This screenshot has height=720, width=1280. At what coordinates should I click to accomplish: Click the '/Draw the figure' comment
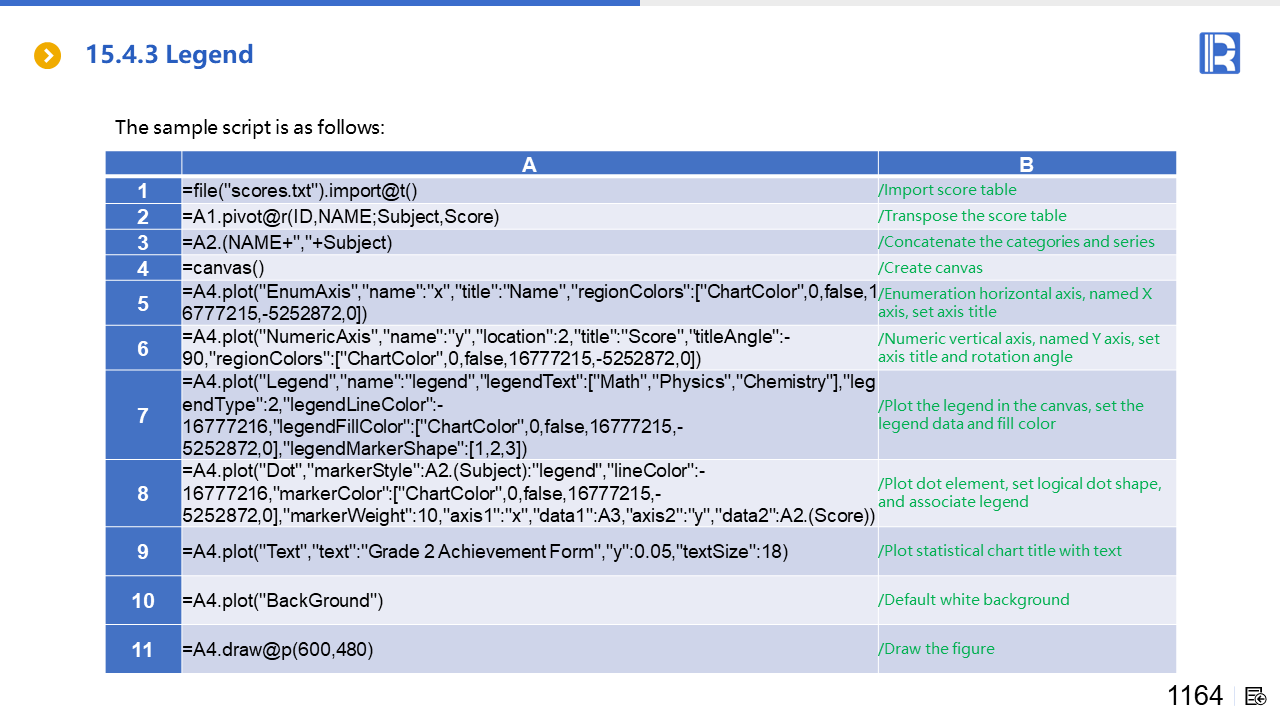(936, 649)
